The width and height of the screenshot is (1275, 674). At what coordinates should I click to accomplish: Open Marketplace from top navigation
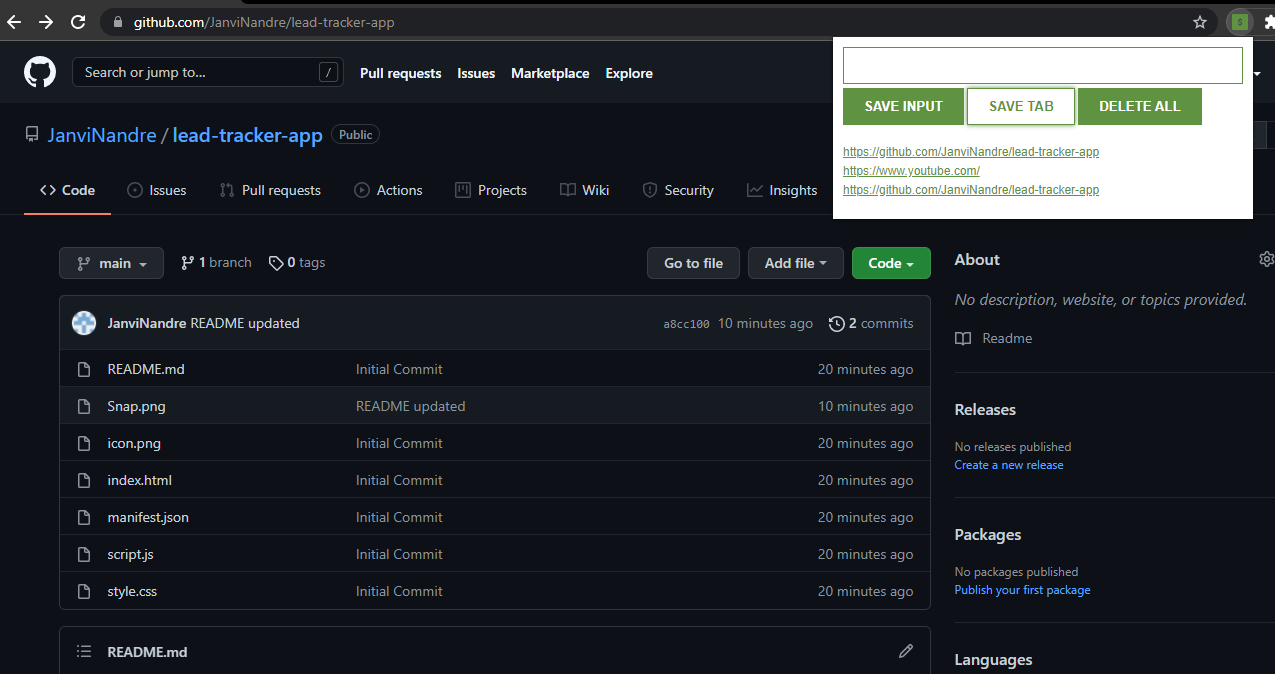[549, 72]
